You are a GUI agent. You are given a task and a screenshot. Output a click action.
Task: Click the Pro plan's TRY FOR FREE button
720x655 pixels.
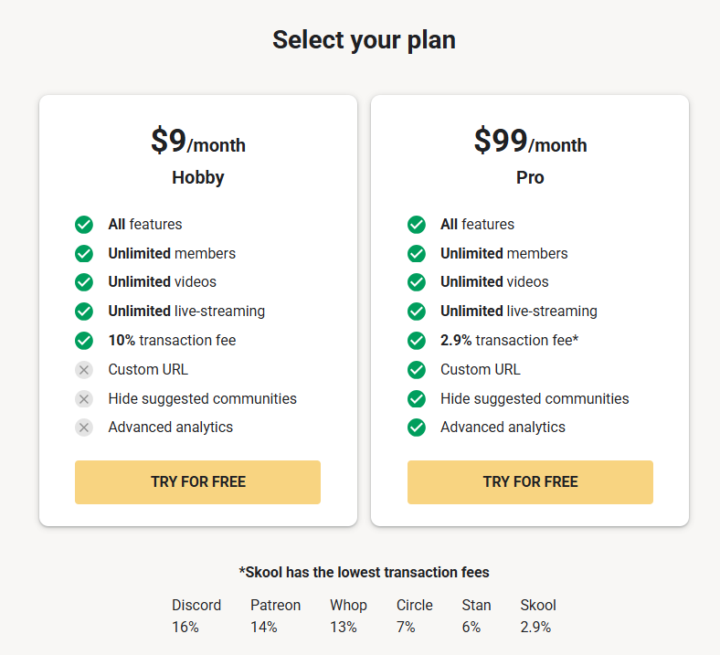tap(530, 482)
